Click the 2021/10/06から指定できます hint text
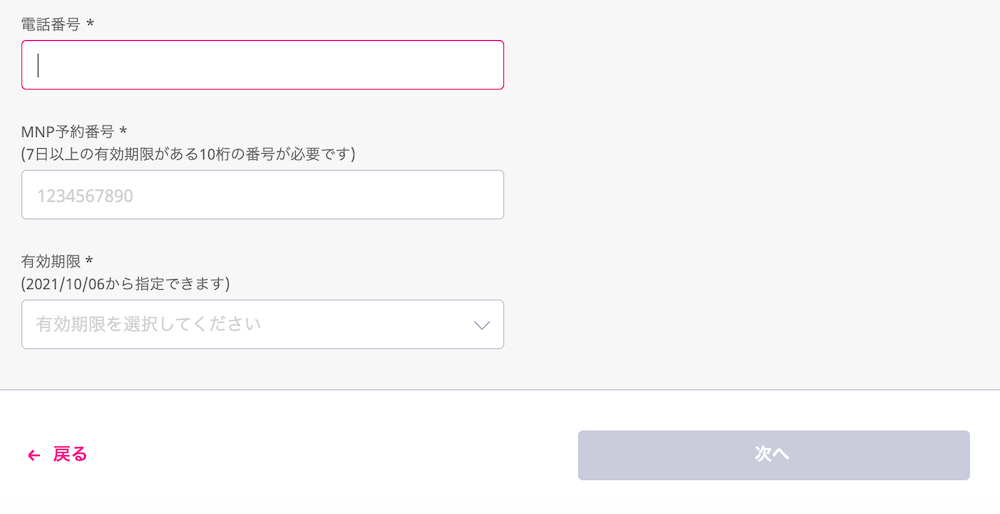This screenshot has height=514, width=1000. [125, 284]
